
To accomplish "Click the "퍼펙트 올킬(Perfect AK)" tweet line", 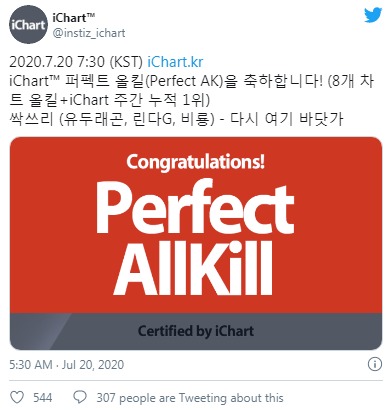I will point(145,81).
